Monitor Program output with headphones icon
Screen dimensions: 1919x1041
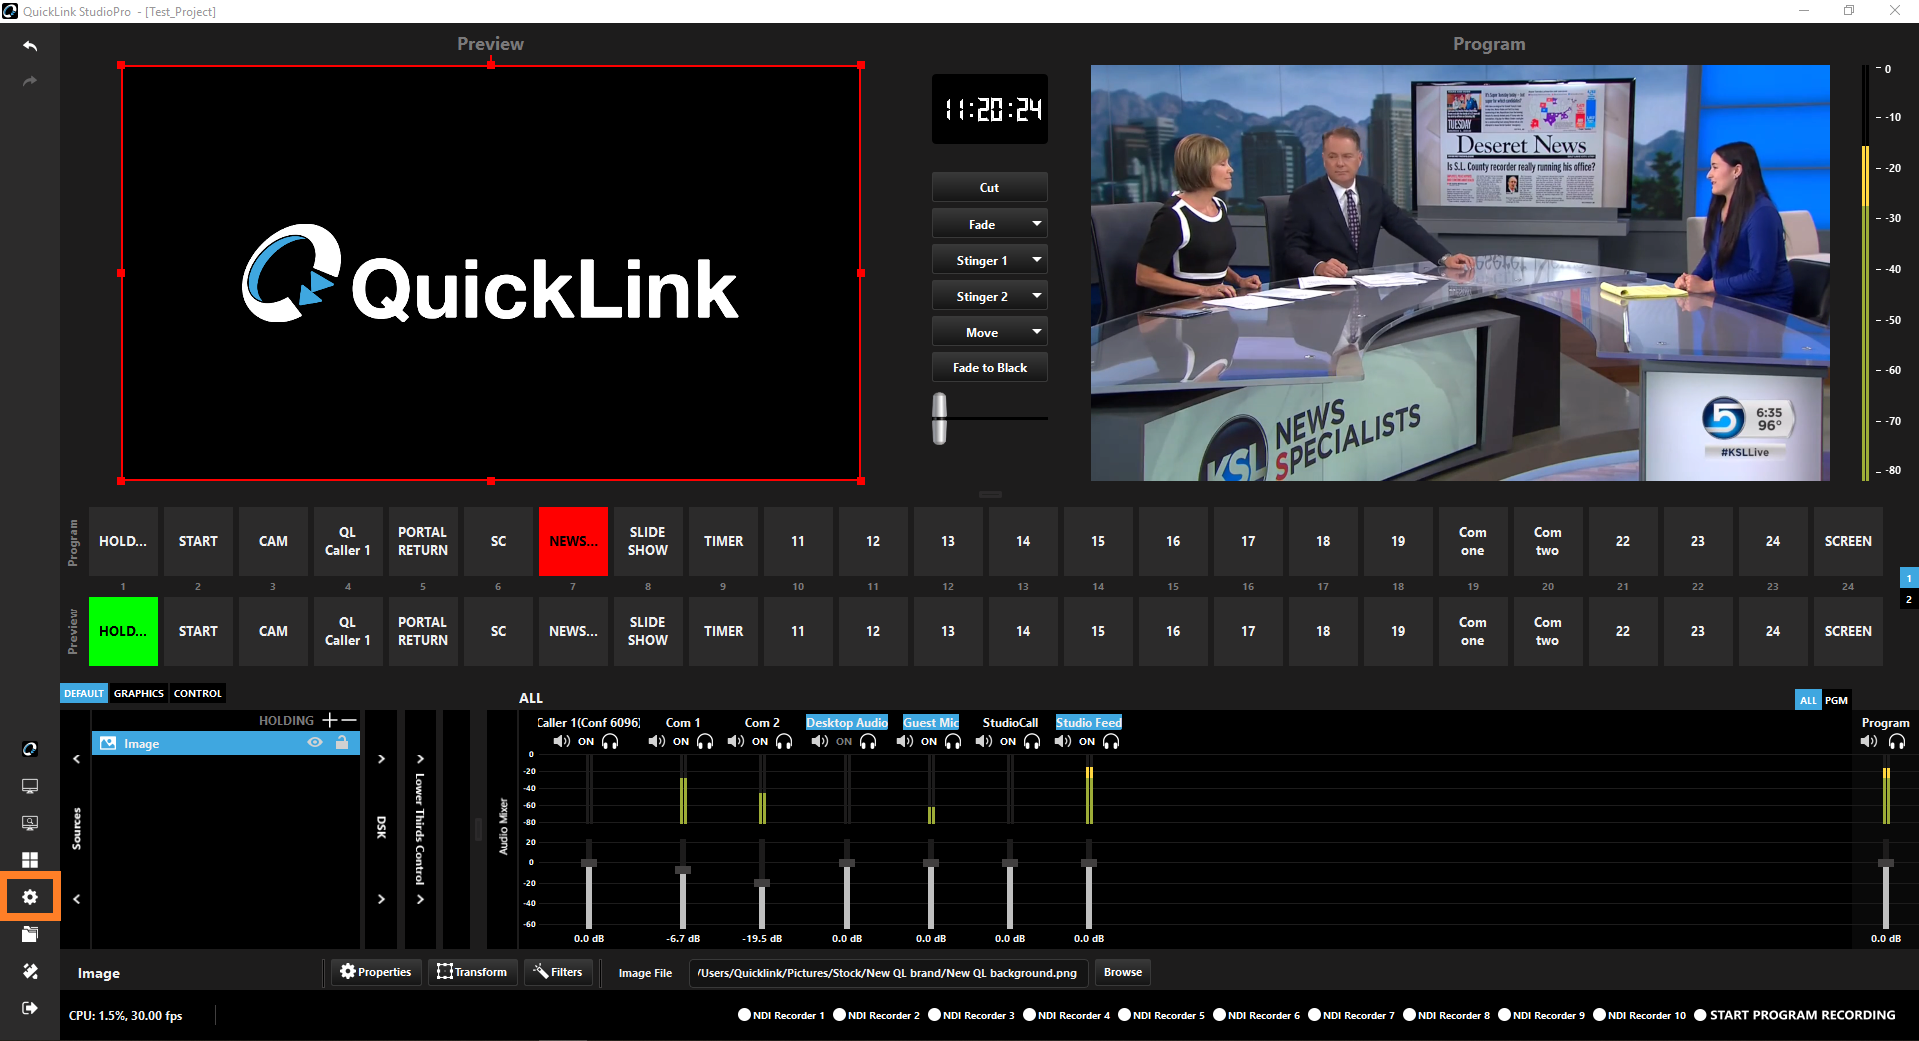click(x=1897, y=741)
